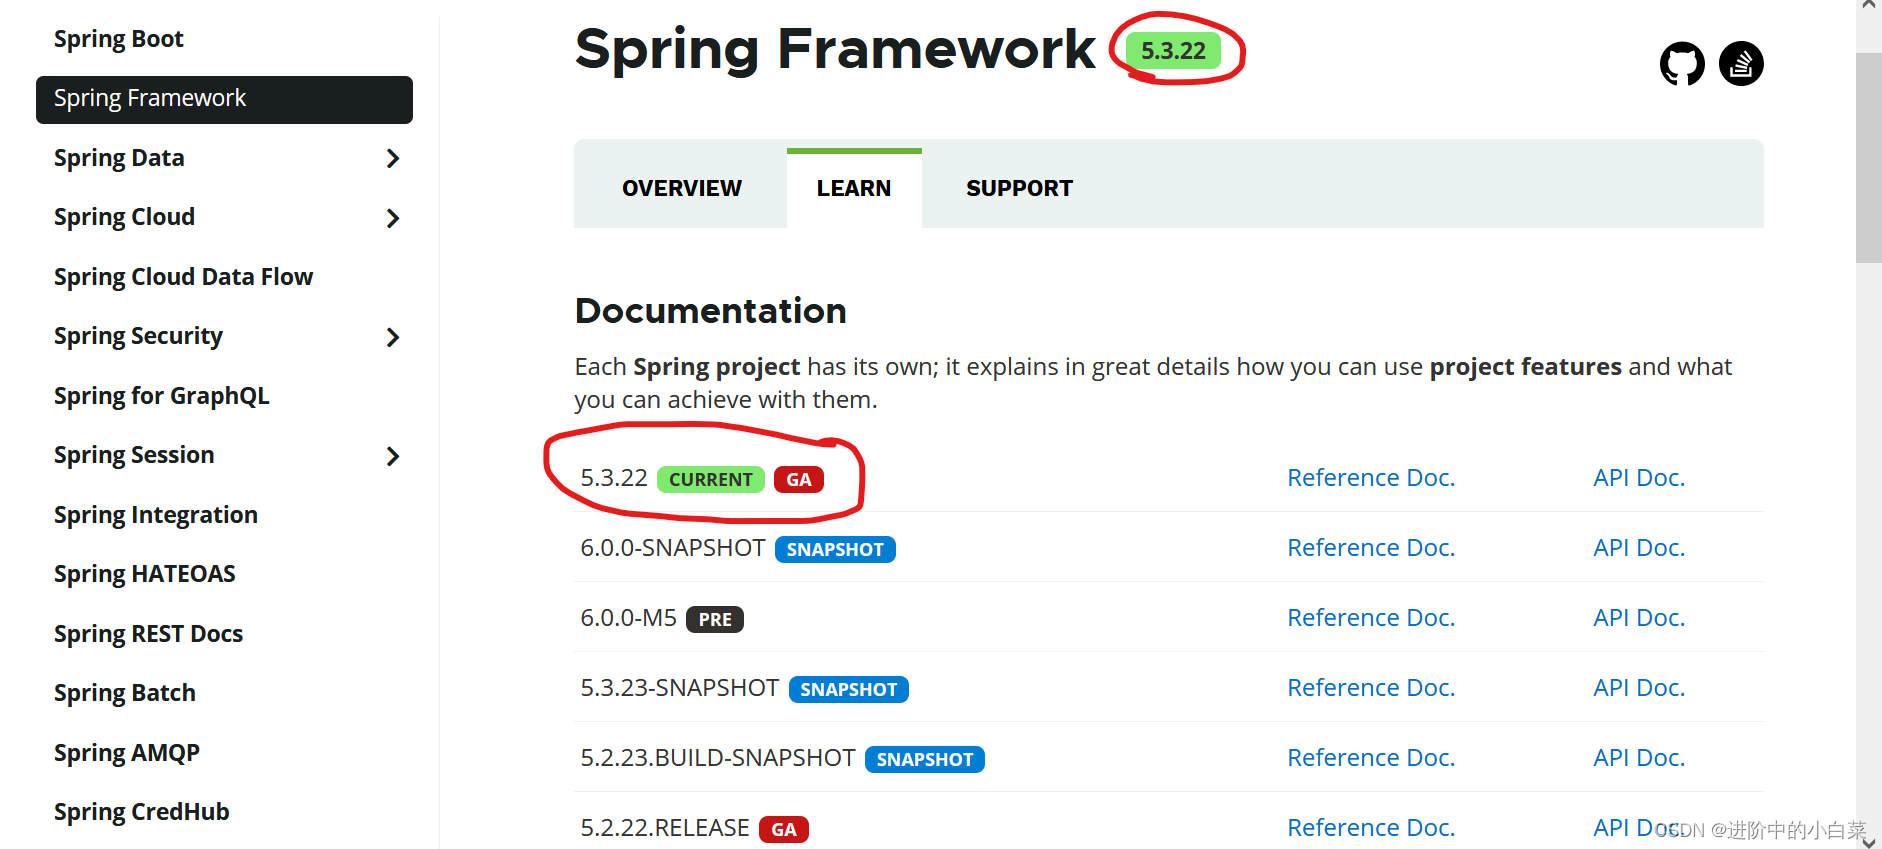This screenshot has width=1882, height=849.
Task: Expand the Spring Data submenu chevron
Action: point(393,158)
